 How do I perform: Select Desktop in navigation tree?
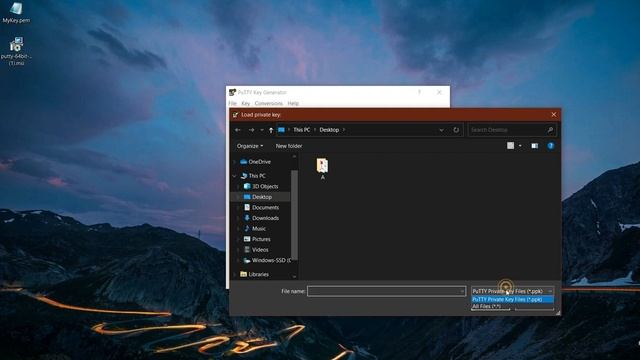[262, 197]
